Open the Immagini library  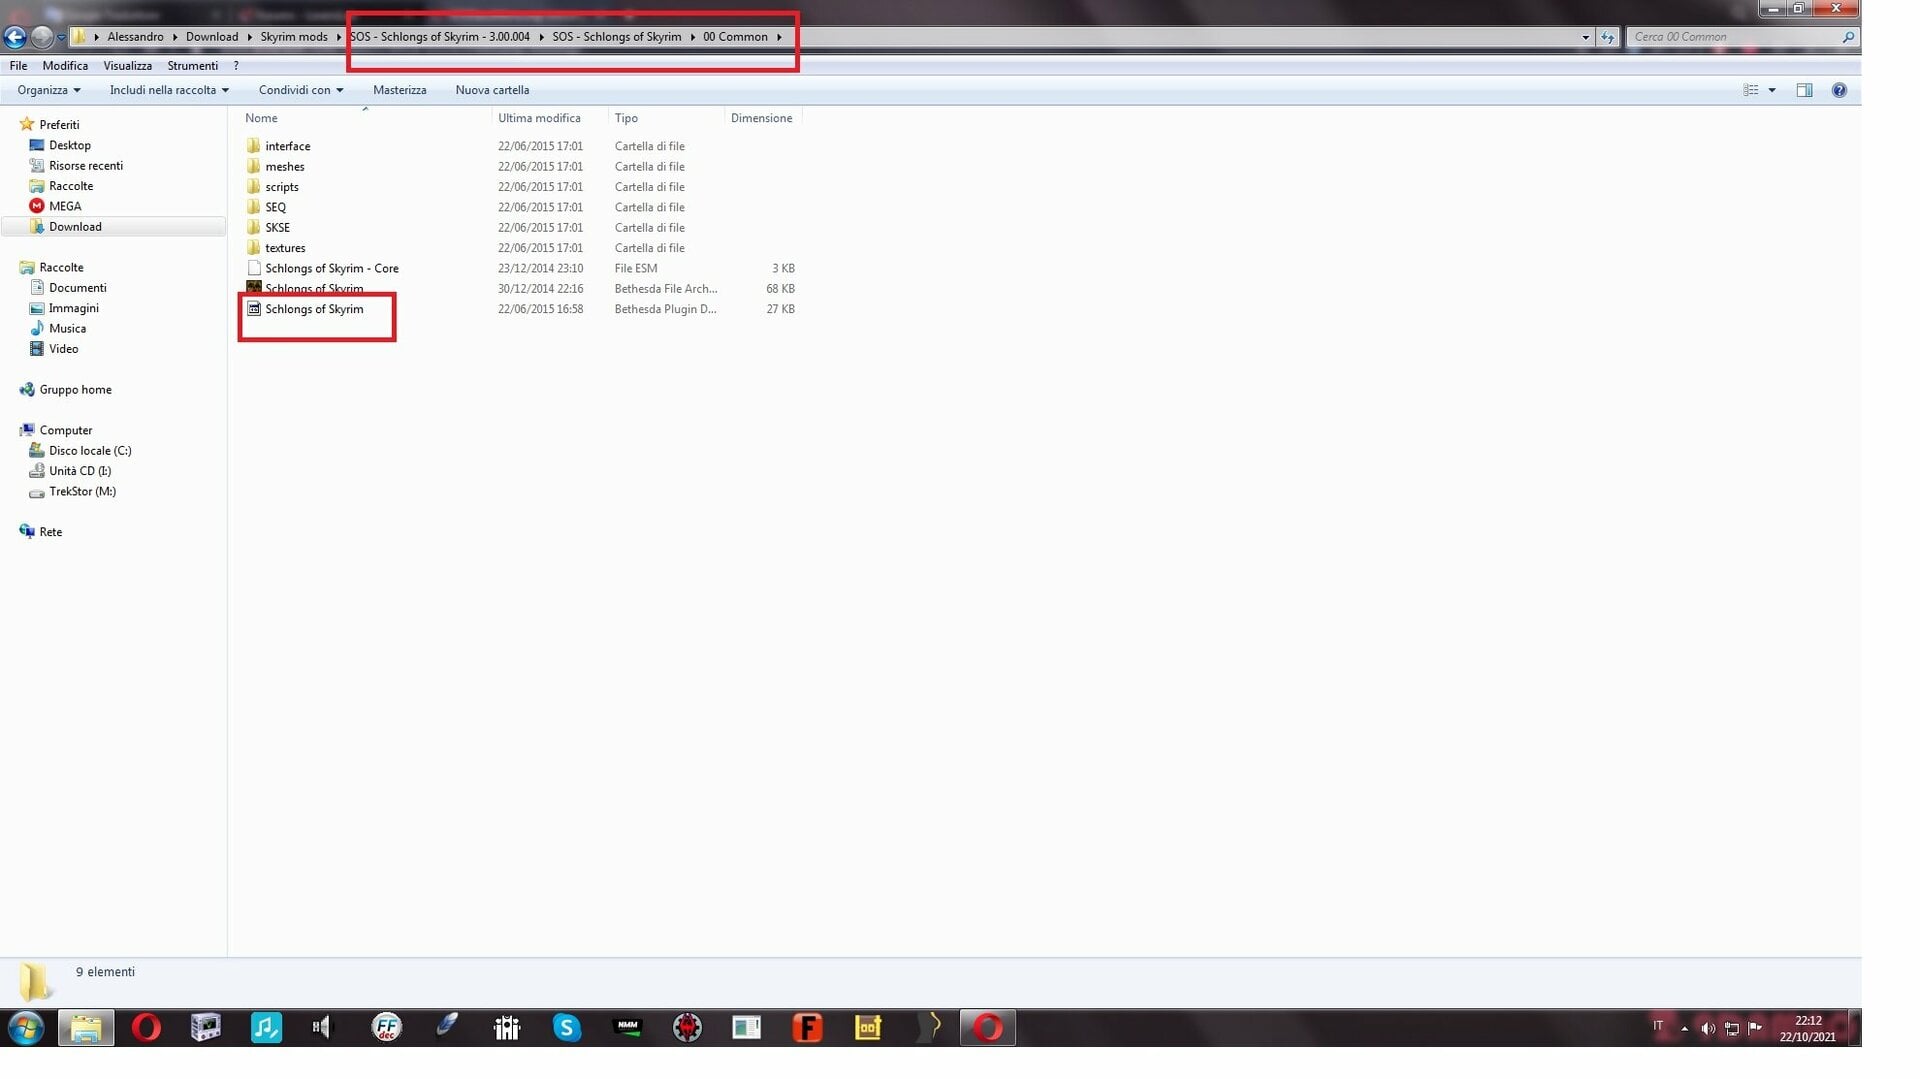coord(73,309)
